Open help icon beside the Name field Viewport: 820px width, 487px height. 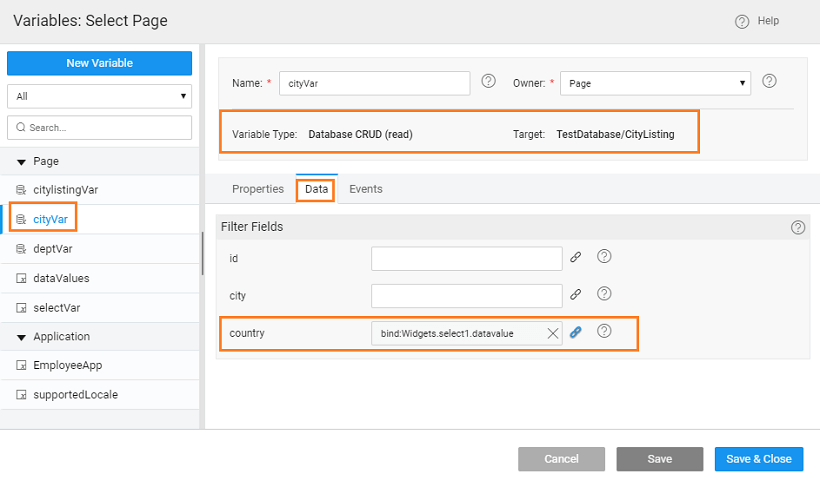coord(489,82)
